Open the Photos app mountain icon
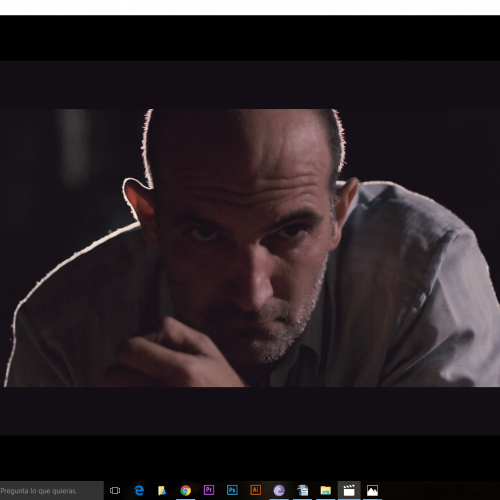The height and width of the screenshot is (500, 500). [372, 490]
